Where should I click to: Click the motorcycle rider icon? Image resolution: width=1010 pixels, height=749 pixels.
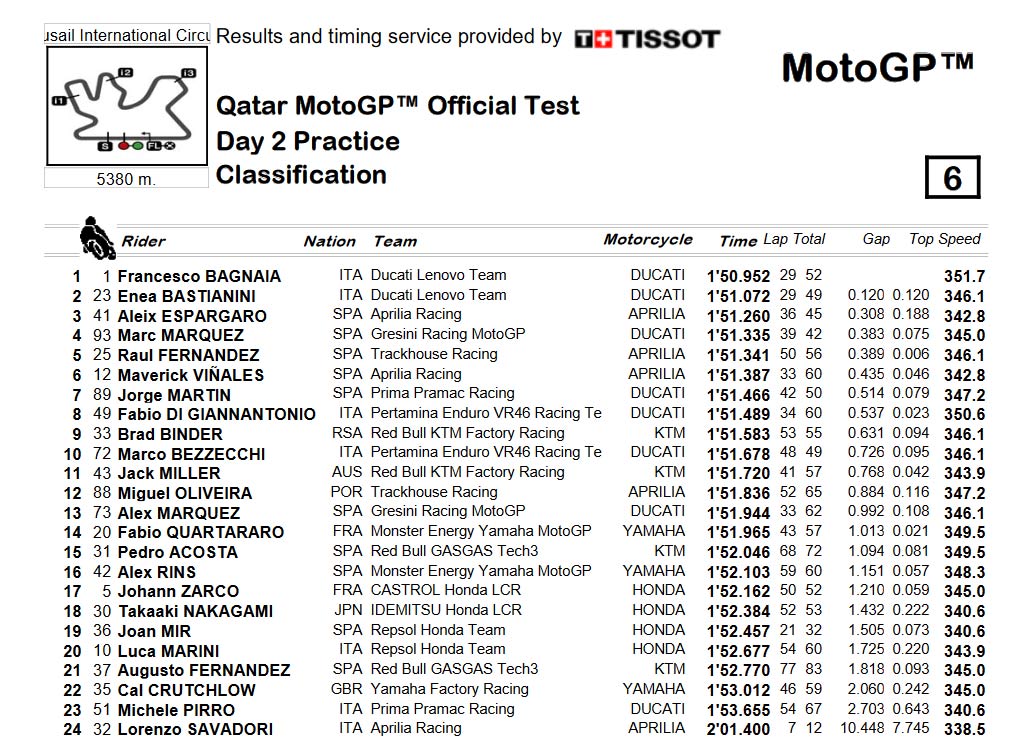pos(97,238)
